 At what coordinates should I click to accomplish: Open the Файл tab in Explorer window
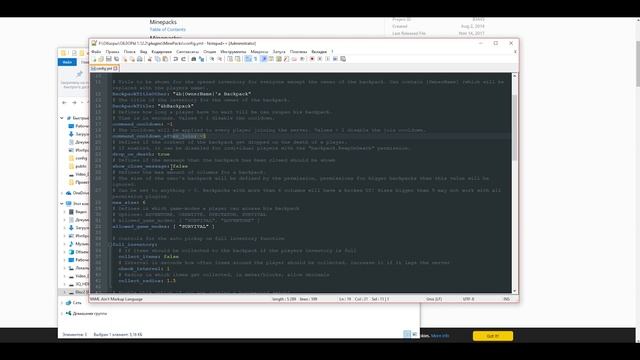click(x=67, y=62)
